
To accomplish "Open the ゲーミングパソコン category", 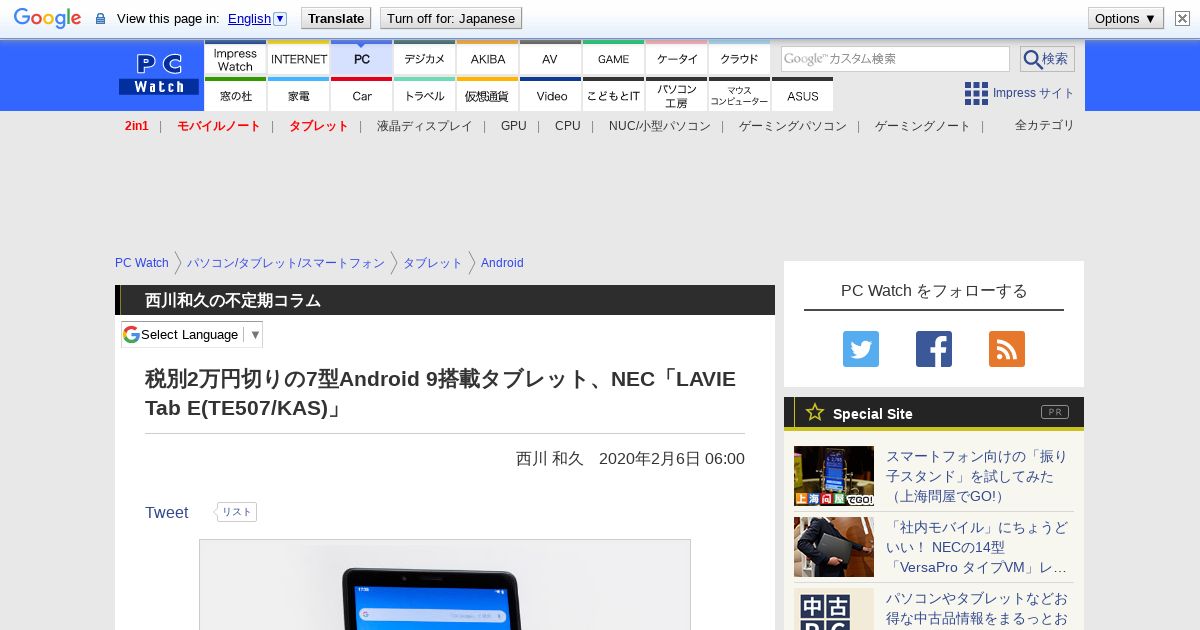I will point(793,126).
